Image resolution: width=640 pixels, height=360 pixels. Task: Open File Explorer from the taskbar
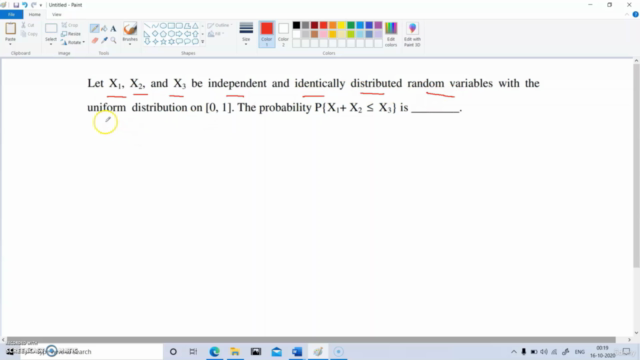point(235,351)
